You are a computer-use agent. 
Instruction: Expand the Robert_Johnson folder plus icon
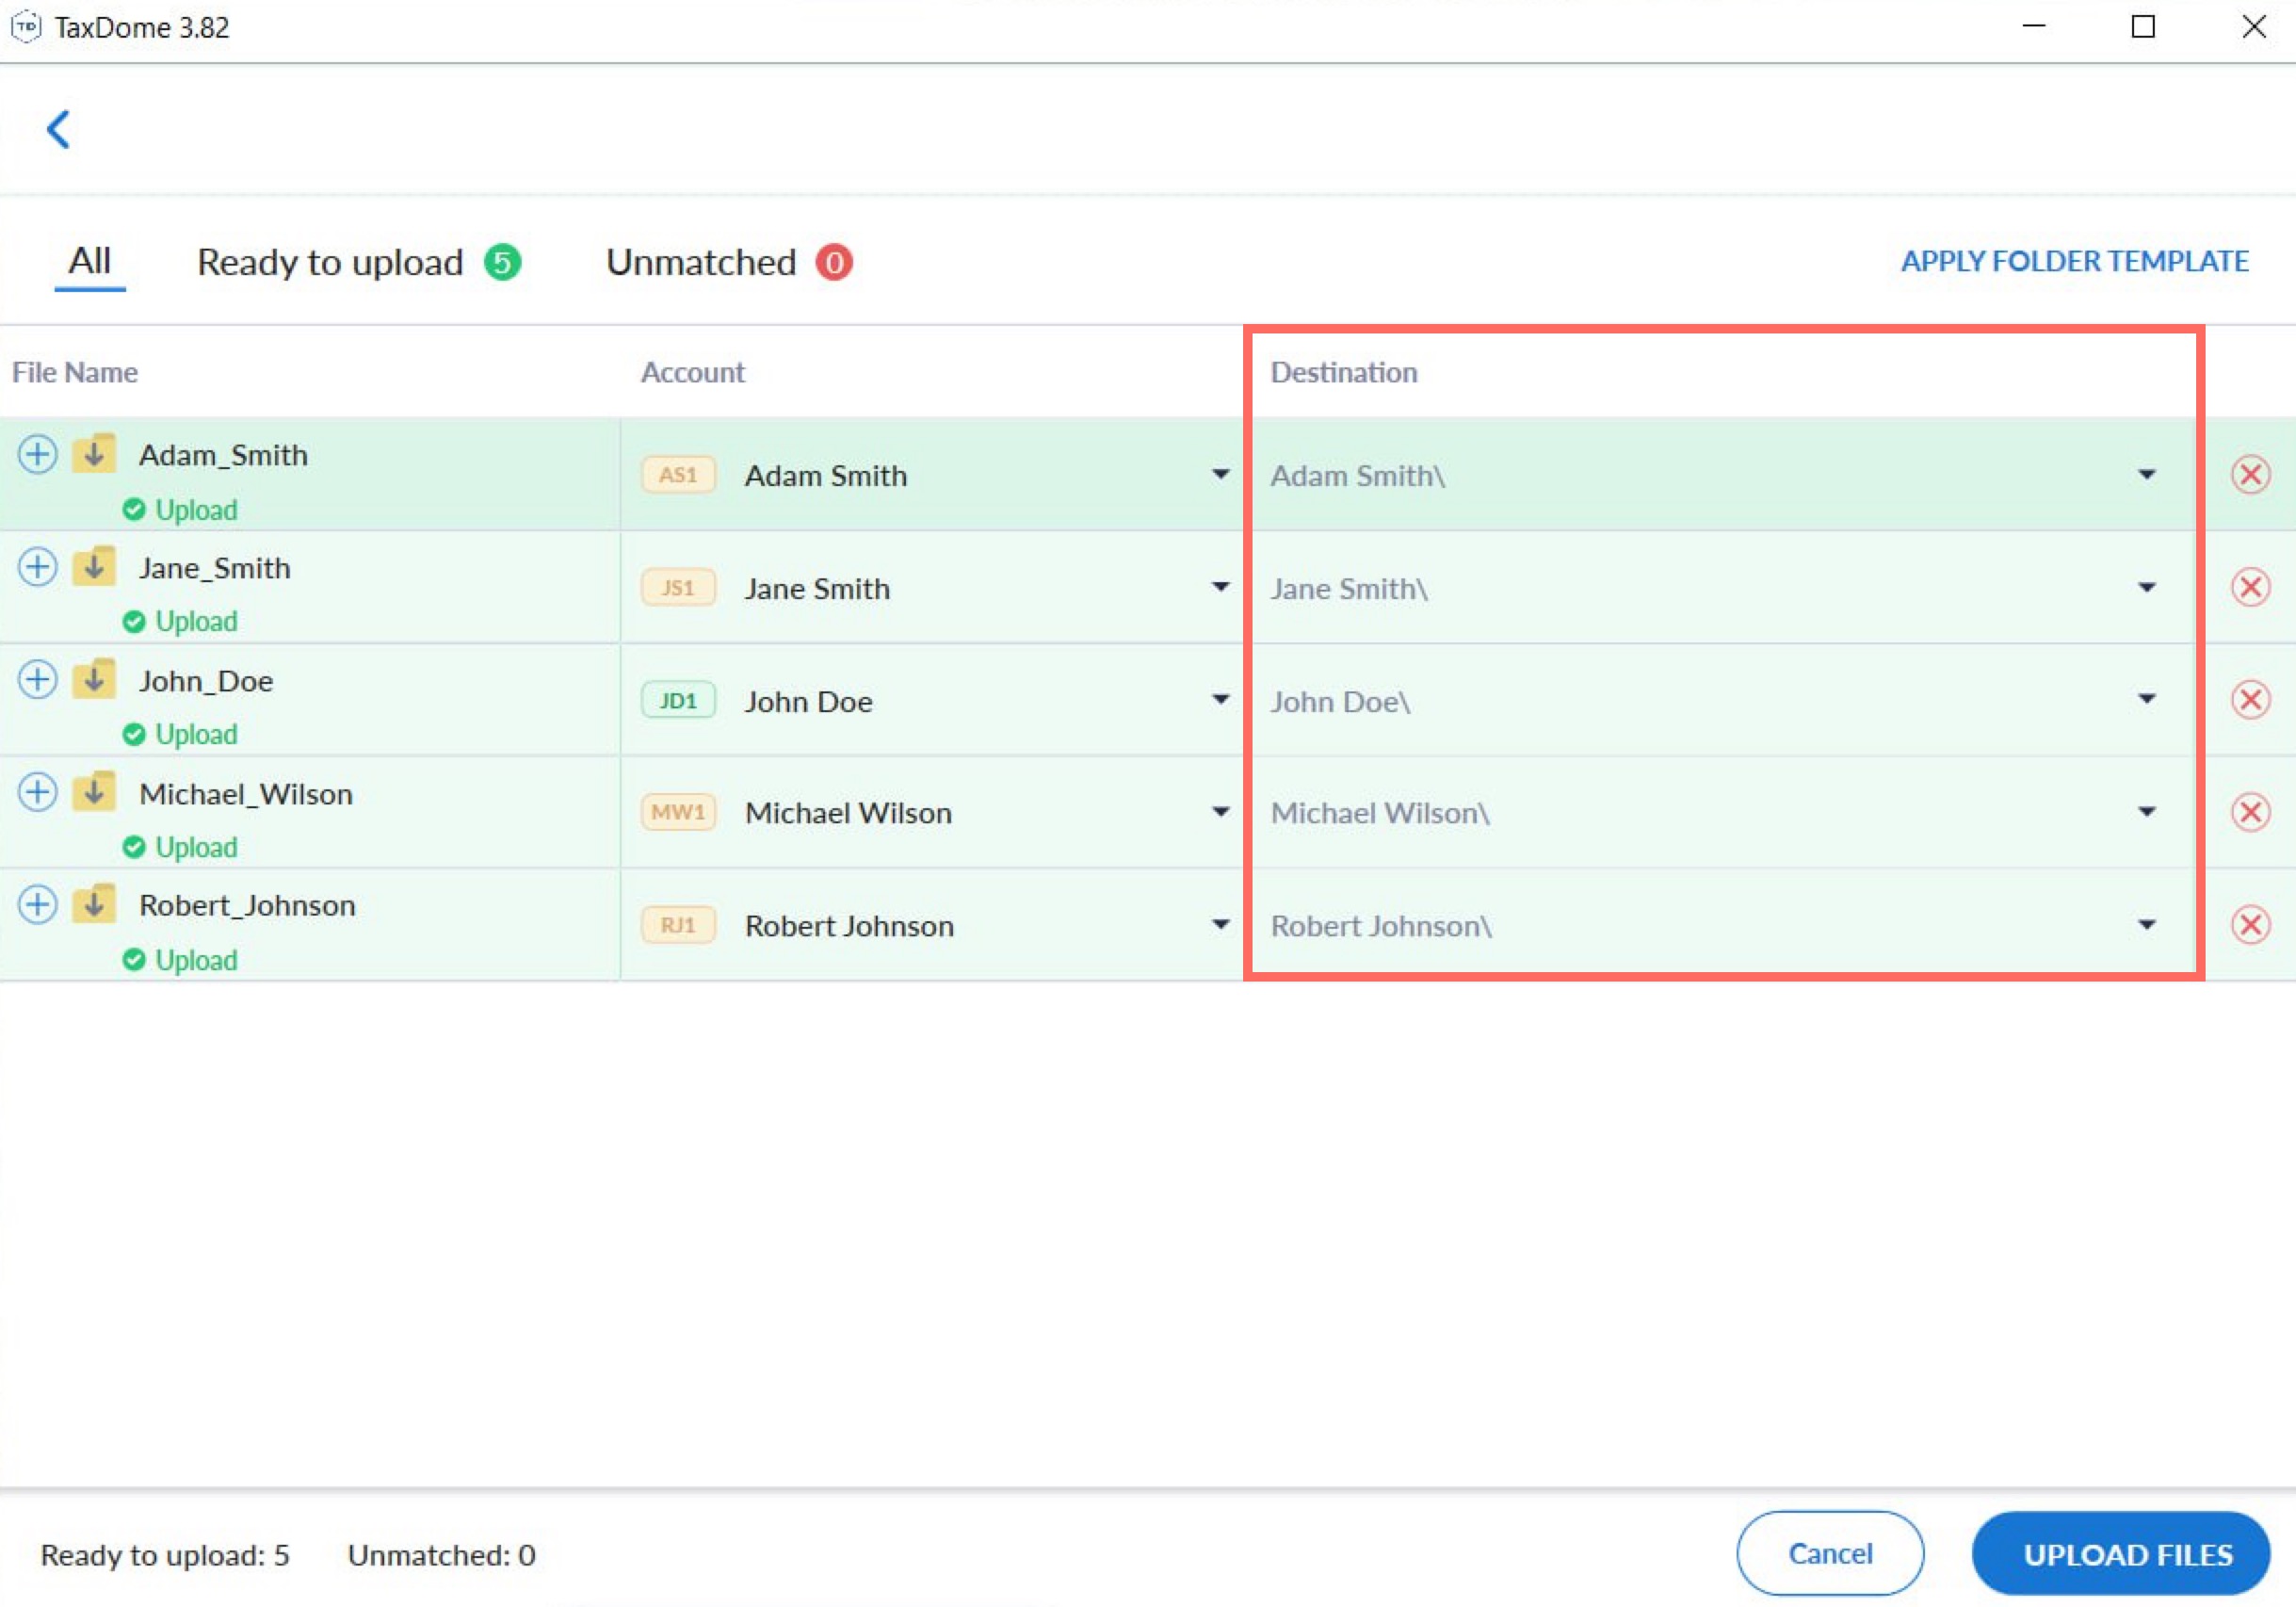(37, 905)
